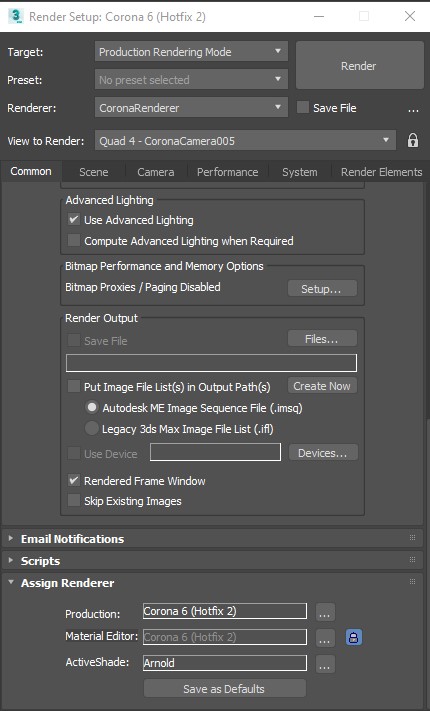
Task: Uncheck the Rendered Frame Window checkbox
Action: (73, 480)
